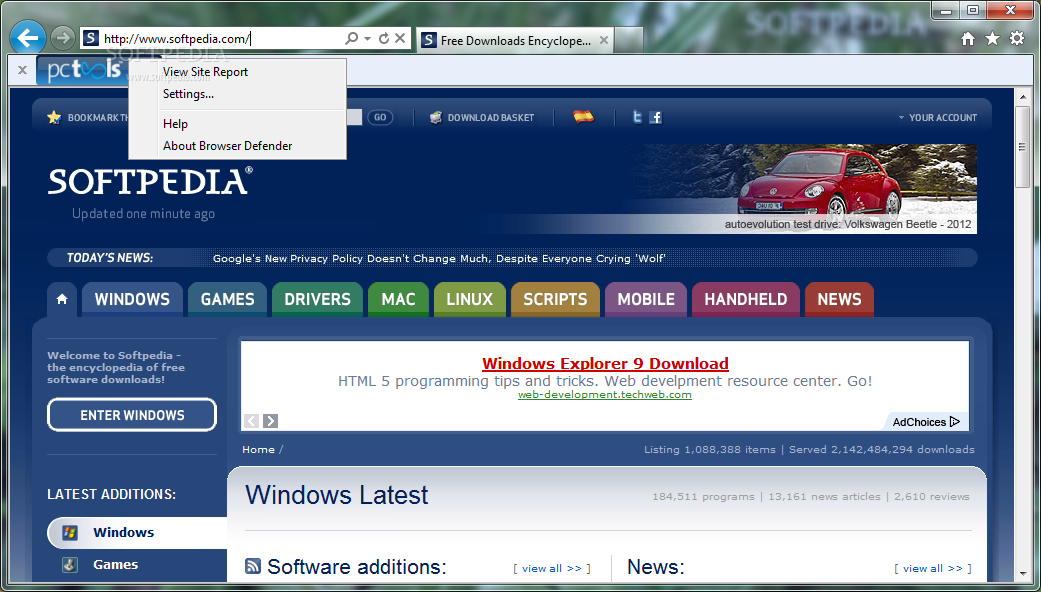Focus the URL address field
1041x592 pixels.
click(x=222, y=39)
